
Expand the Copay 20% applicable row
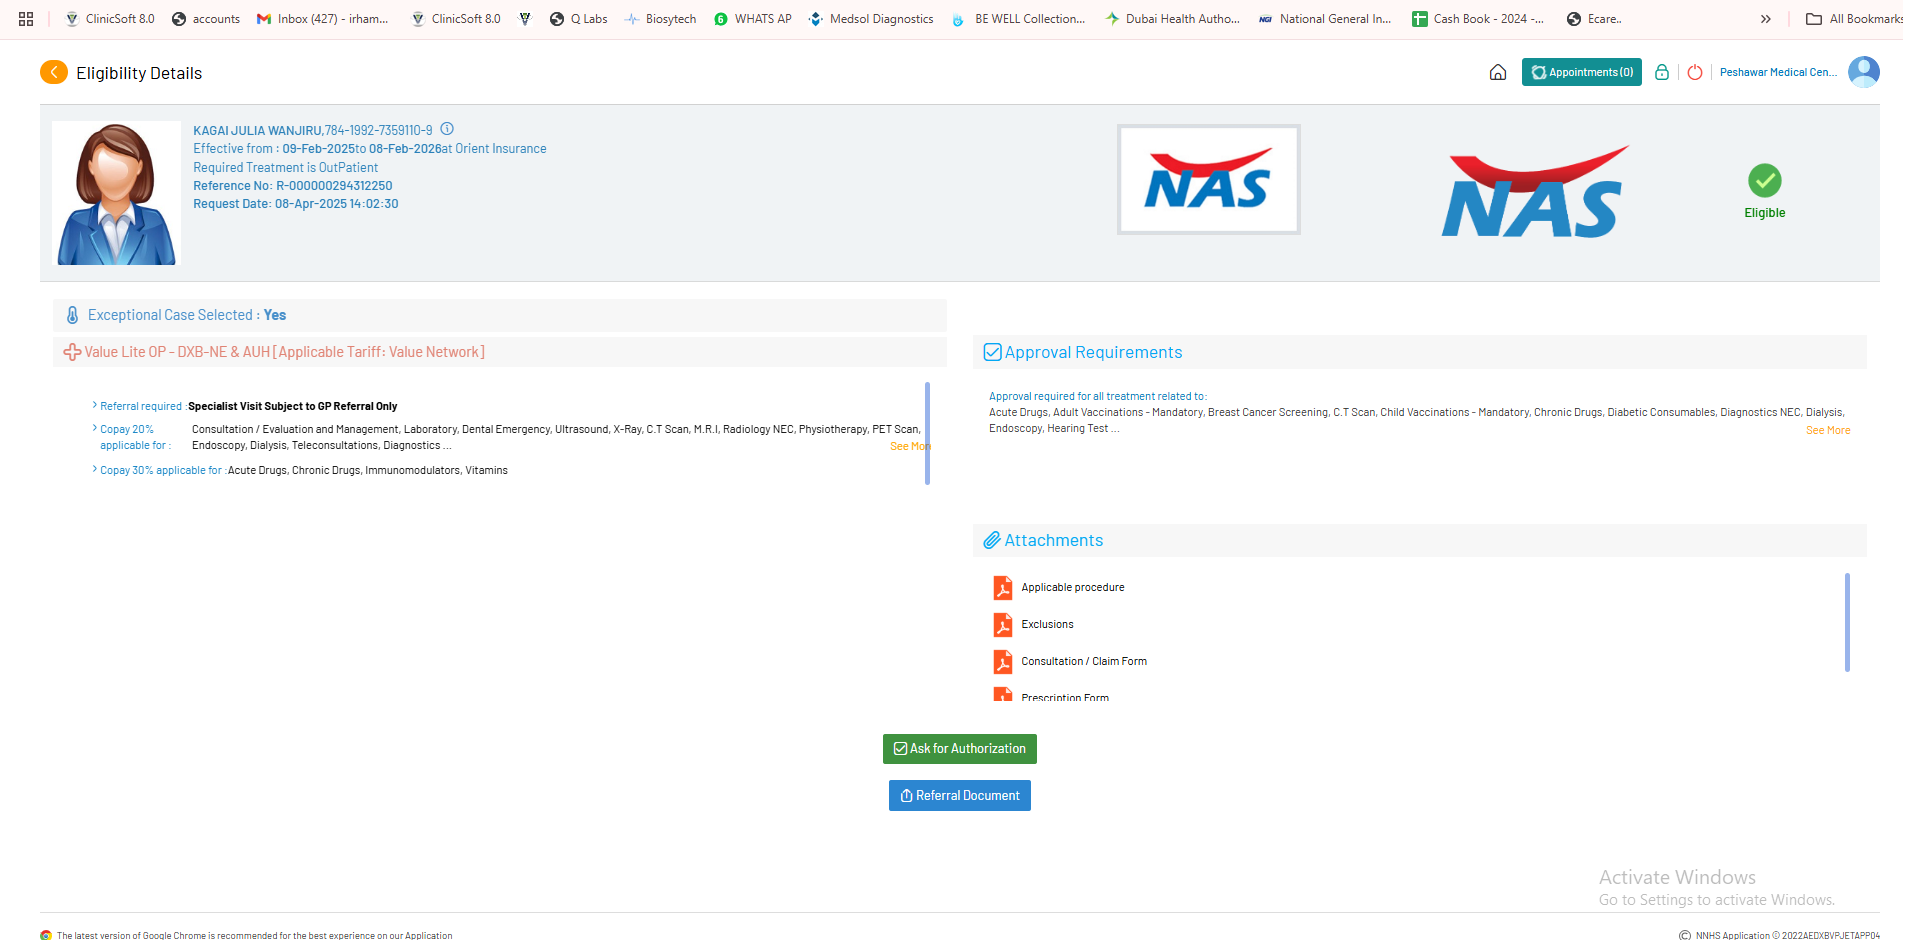(x=95, y=428)
